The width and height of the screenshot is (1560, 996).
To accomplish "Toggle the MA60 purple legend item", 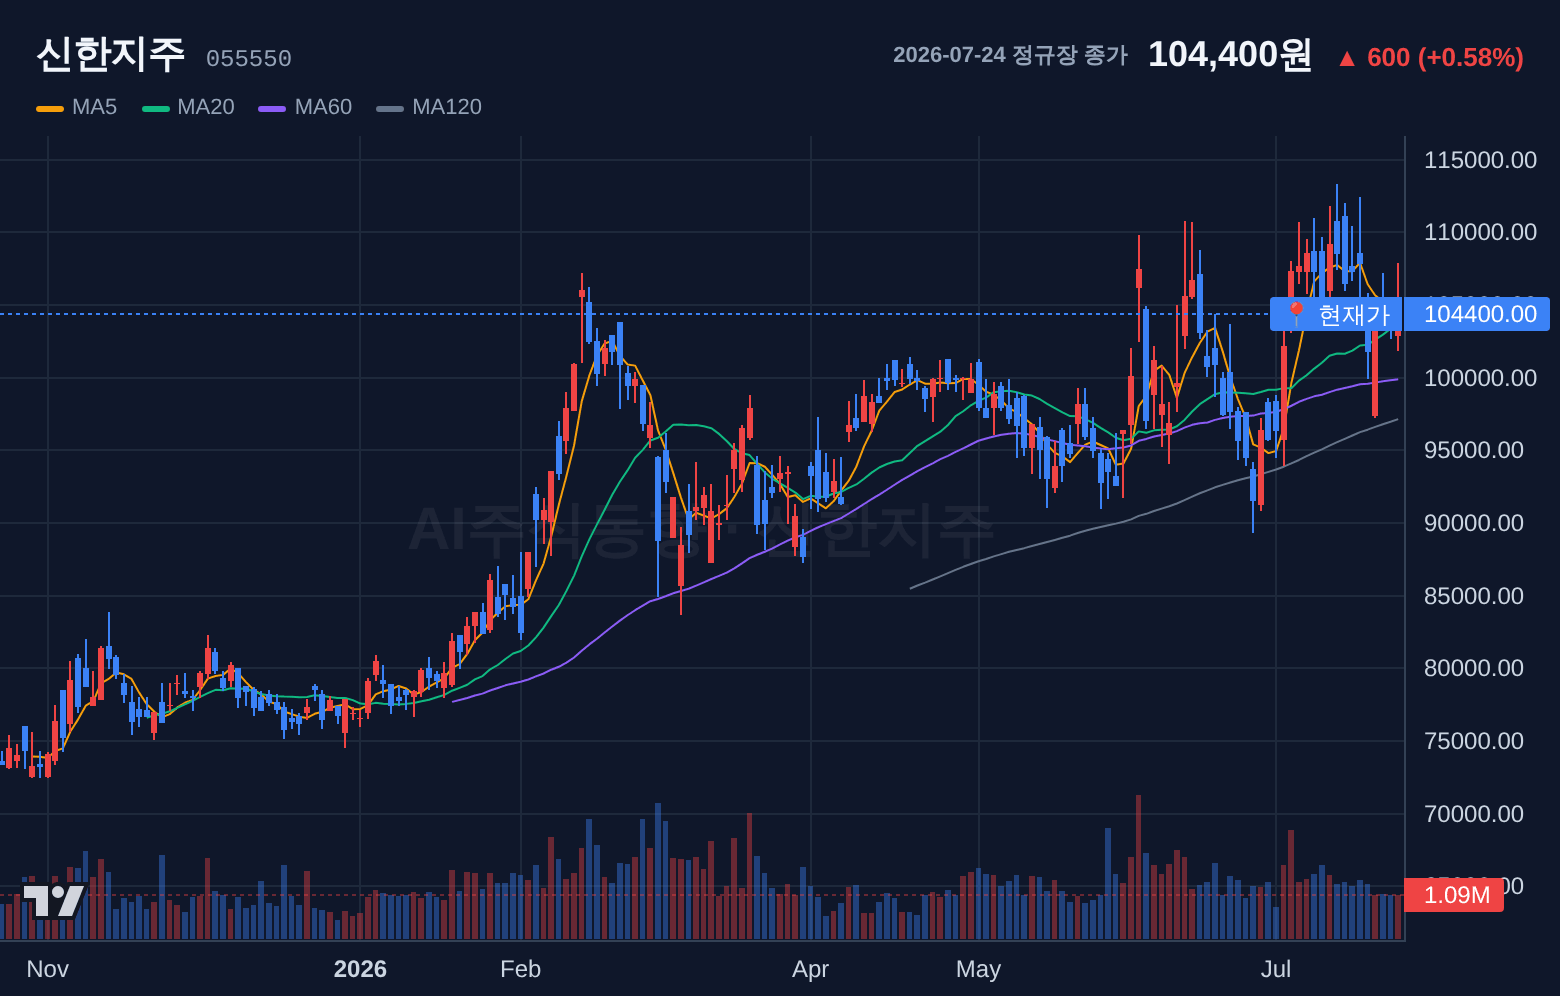I will [305, 107].
